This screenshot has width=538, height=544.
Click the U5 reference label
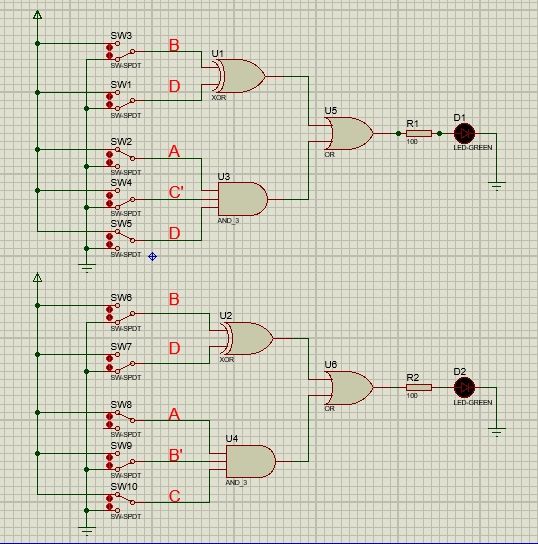pyautogui.click(x=331, y=111)
